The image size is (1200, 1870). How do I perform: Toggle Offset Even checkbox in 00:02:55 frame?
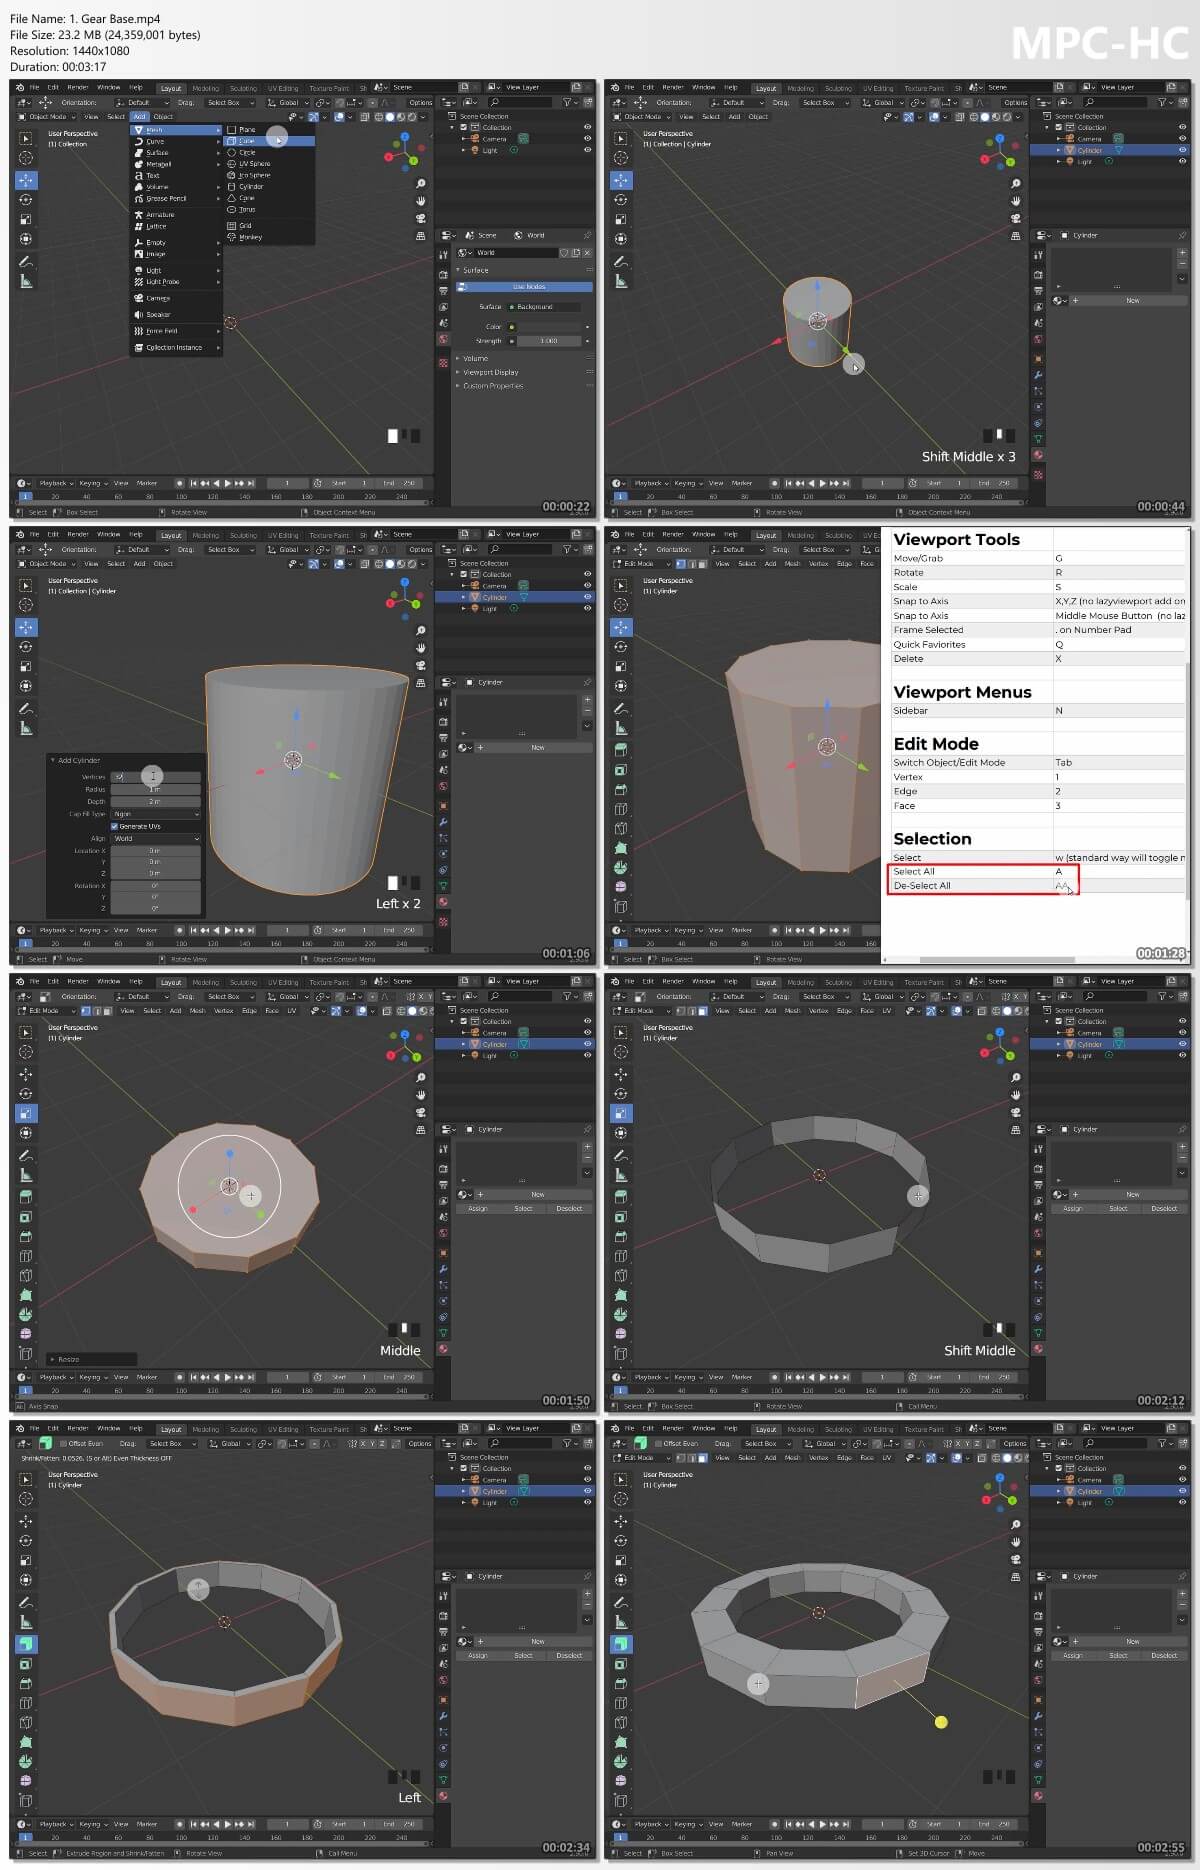pyautogui.click(x=659, y=1444)
